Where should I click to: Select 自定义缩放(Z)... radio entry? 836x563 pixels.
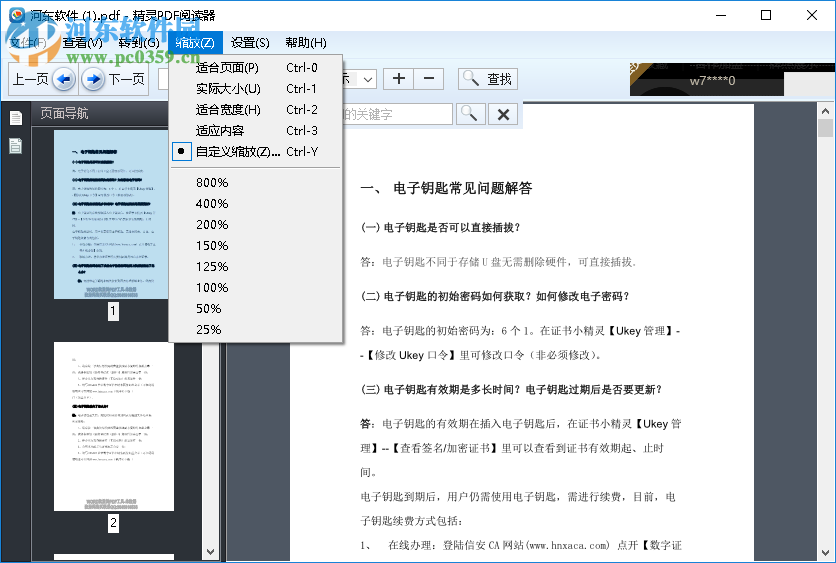(255, 151)
